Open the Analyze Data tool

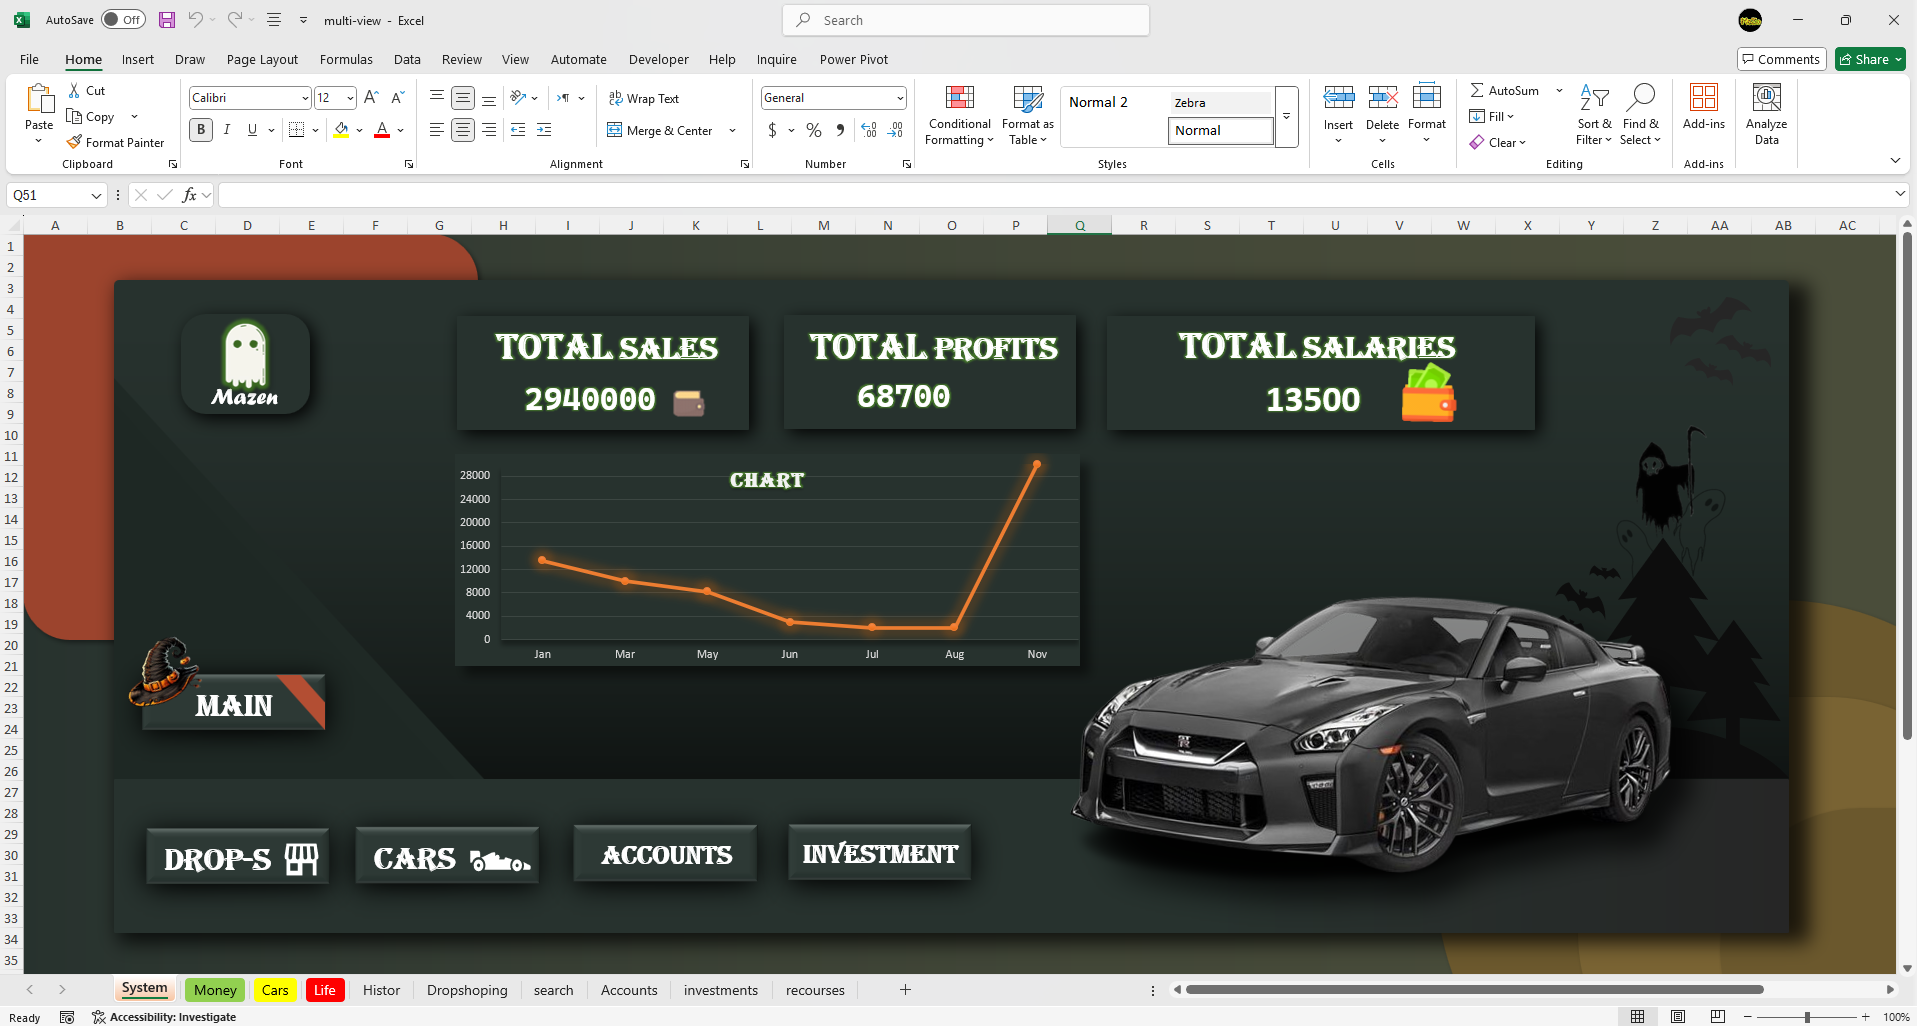click(1766, 115)
